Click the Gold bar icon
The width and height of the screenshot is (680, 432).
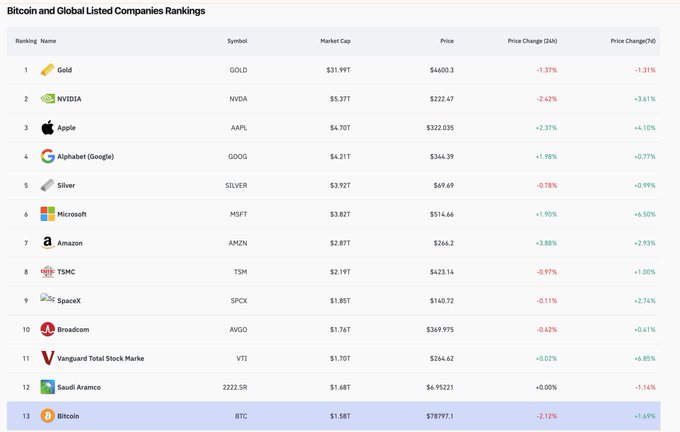pos(48,70)
